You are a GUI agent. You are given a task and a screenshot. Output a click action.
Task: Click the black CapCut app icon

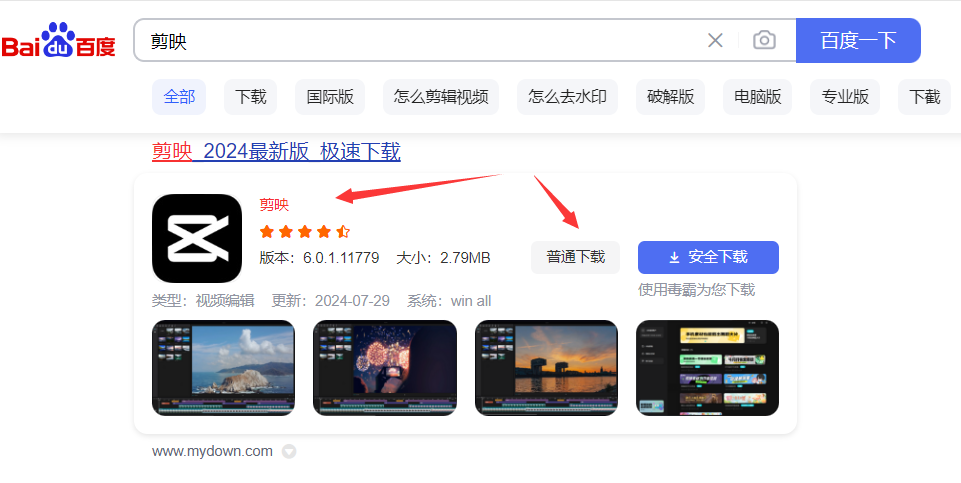point(197,238)
